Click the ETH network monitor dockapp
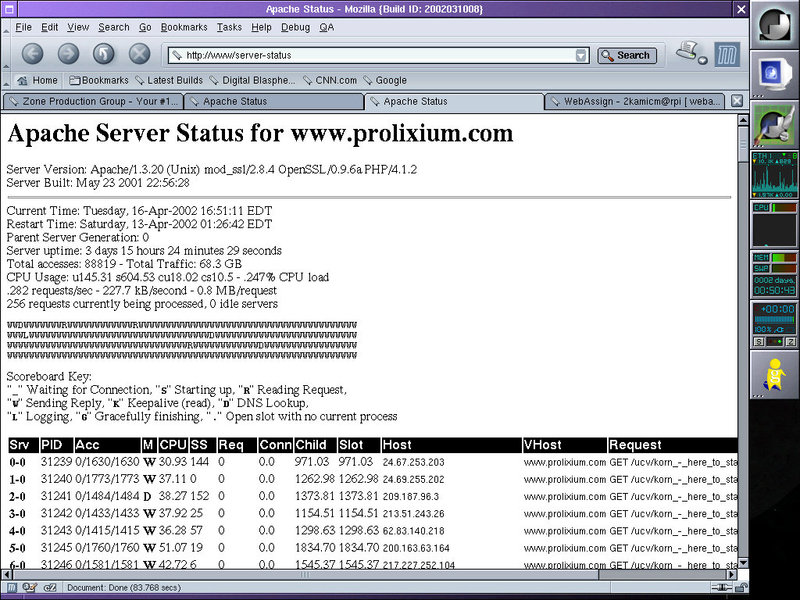800x600 pixels. 774,174
